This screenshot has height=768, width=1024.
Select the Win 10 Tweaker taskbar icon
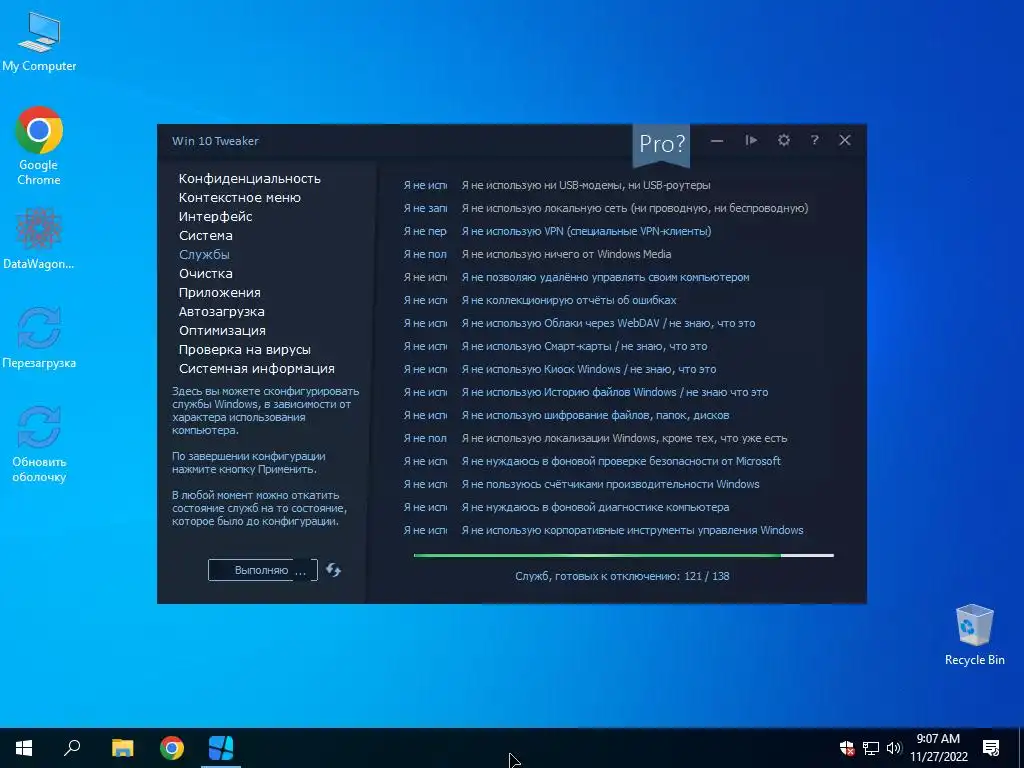click(x=221, y=748)
